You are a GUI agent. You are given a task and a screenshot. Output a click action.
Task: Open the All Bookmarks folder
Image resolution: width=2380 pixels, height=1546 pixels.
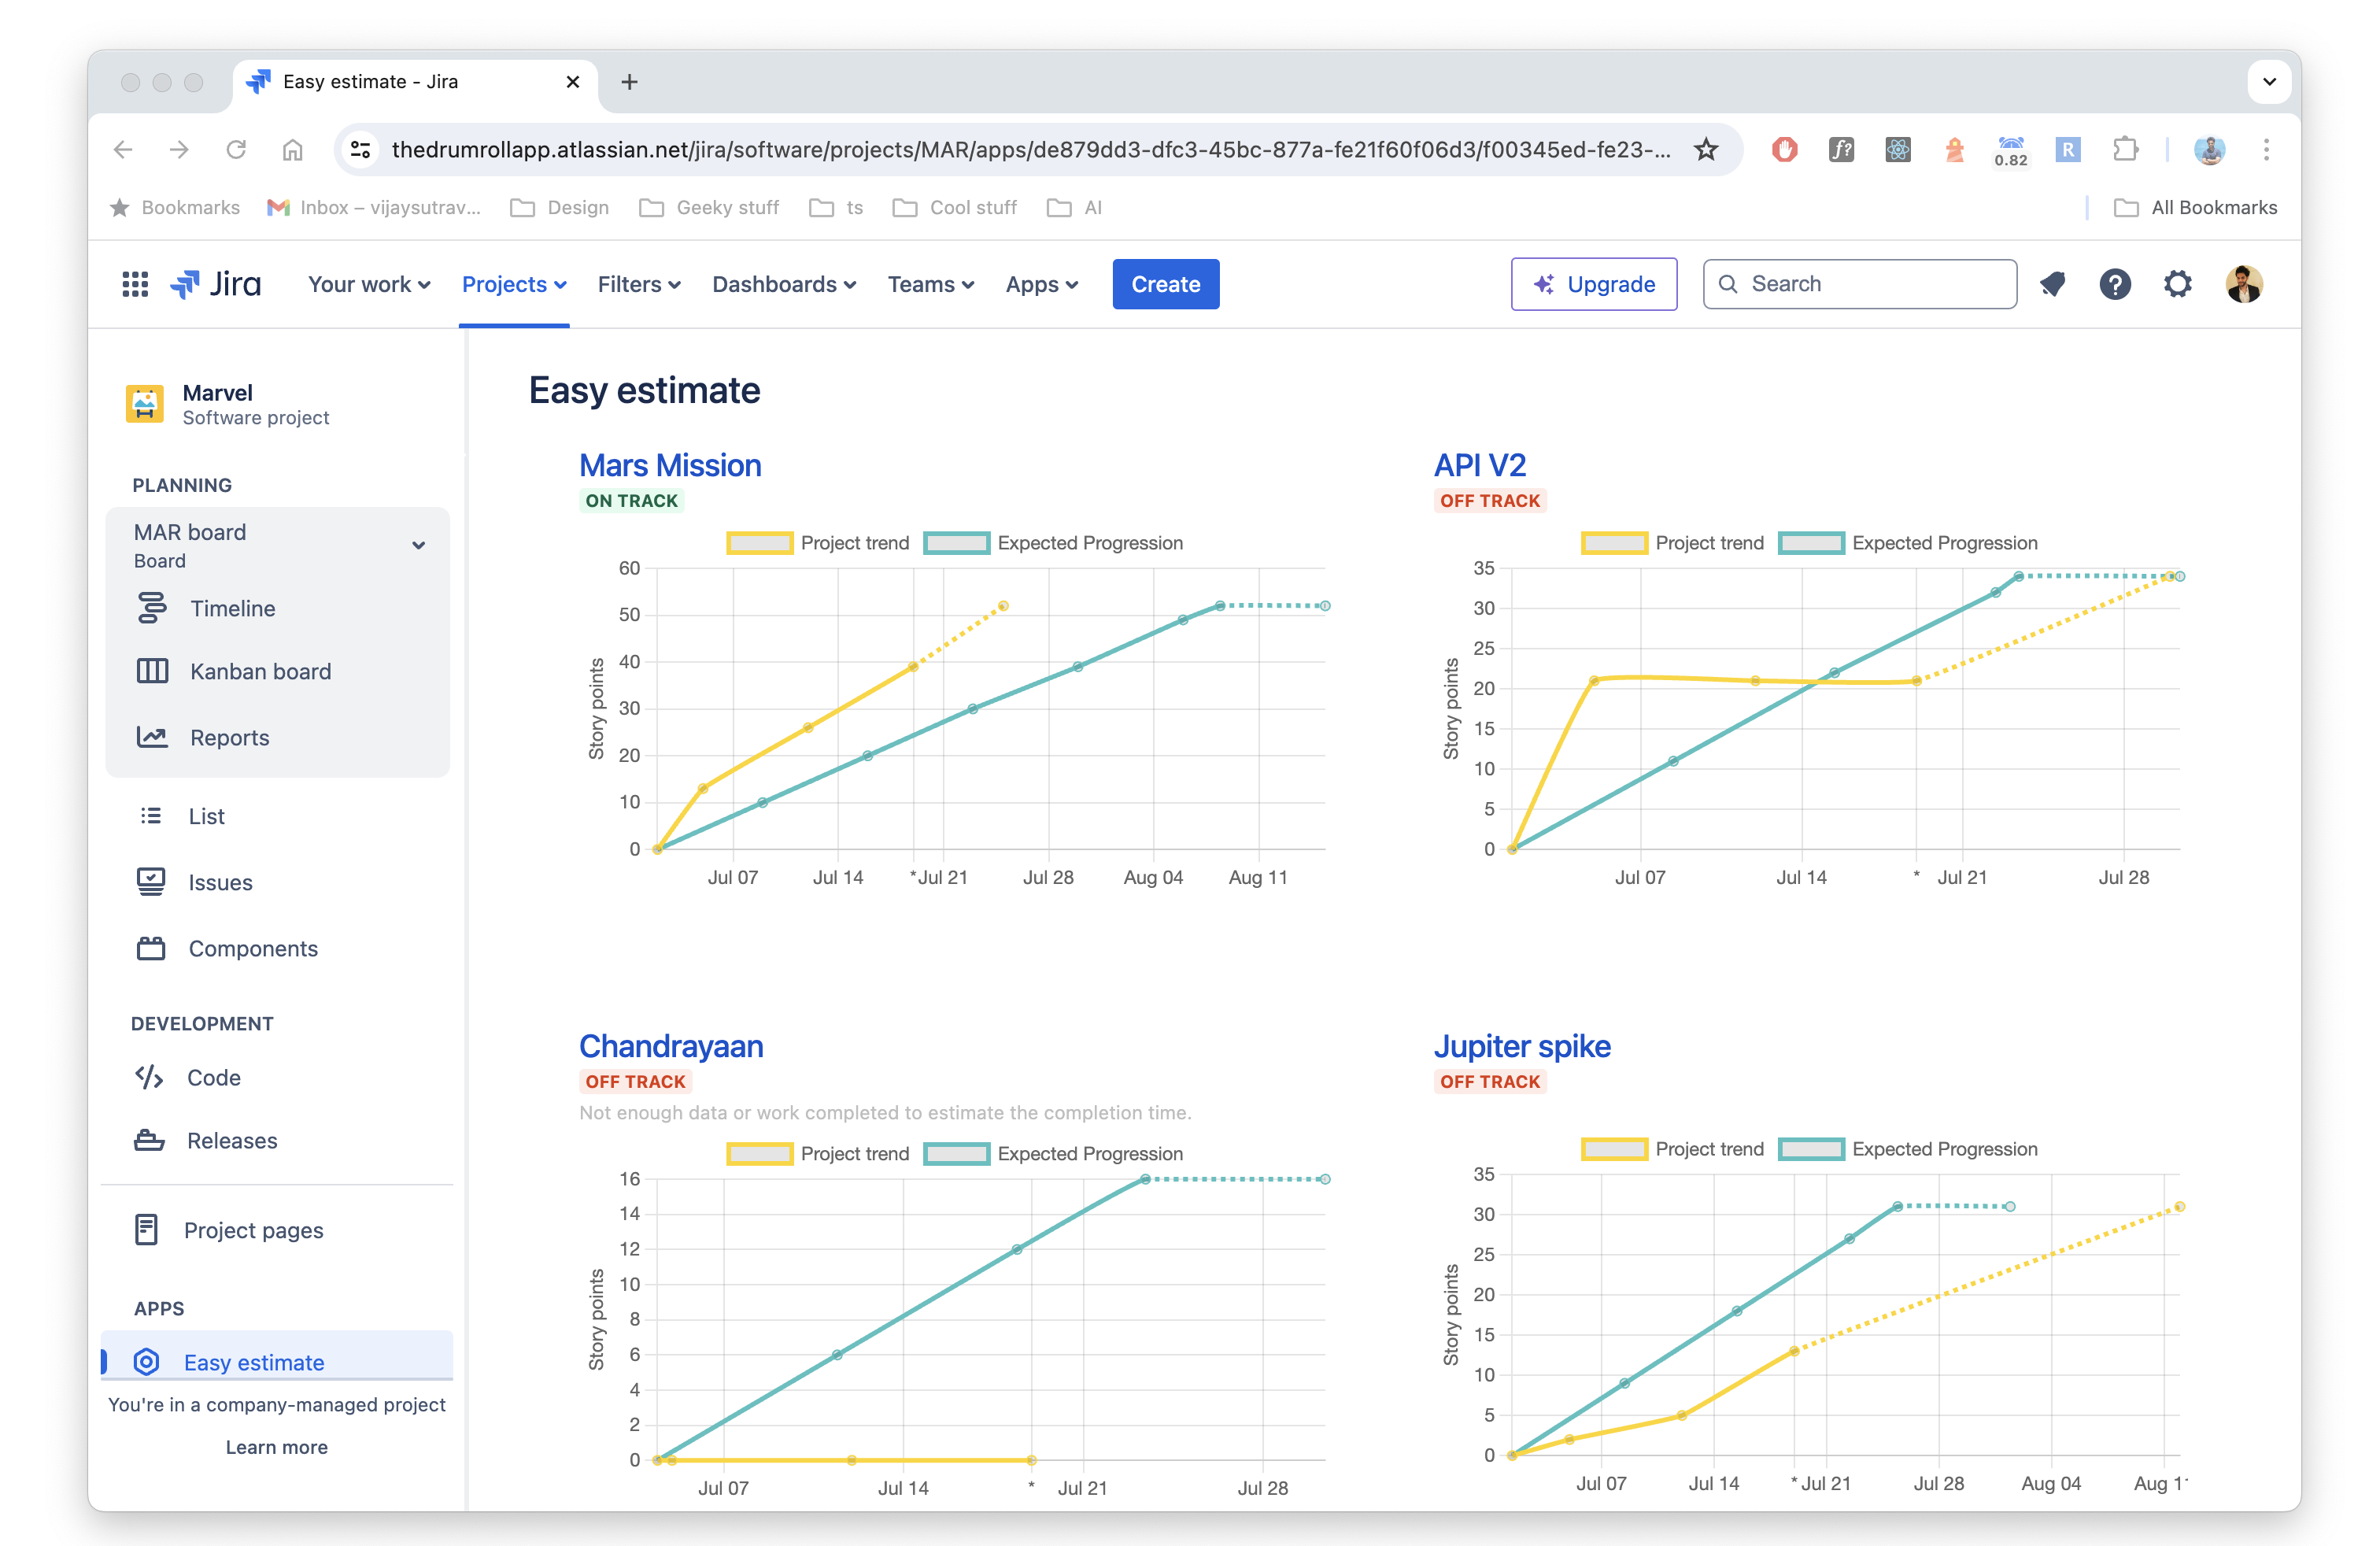point(2196,207)
